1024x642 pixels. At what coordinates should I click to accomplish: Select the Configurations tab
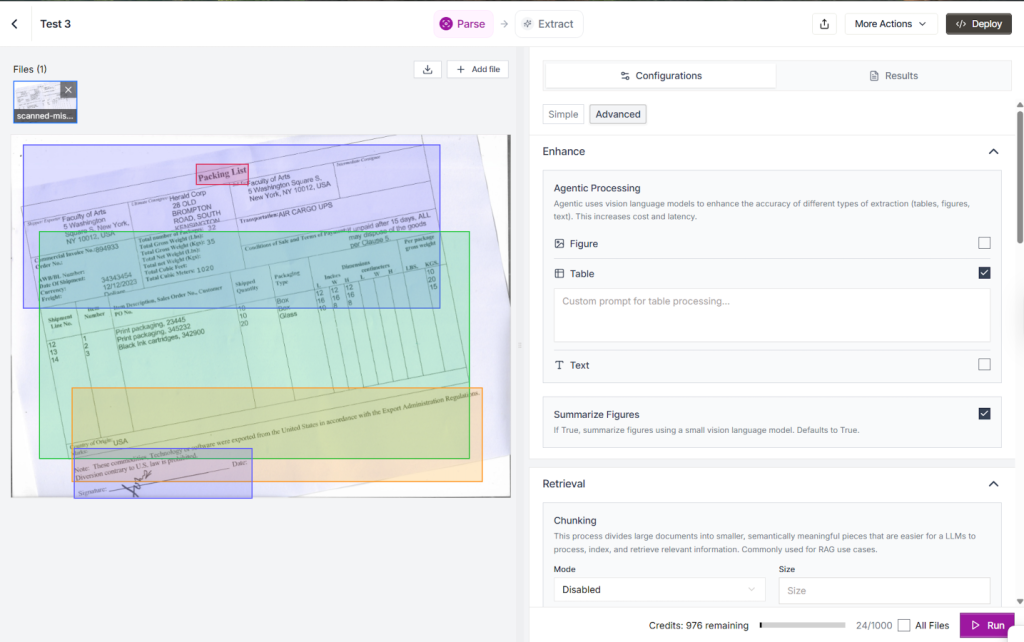pyautogui.click(x=661, y=76)
